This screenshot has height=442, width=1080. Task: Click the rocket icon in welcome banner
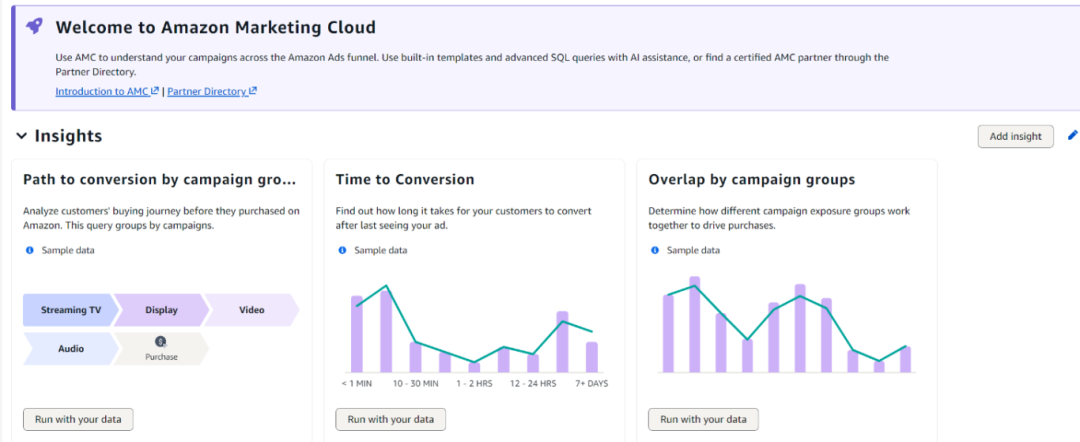pos(34,28)
